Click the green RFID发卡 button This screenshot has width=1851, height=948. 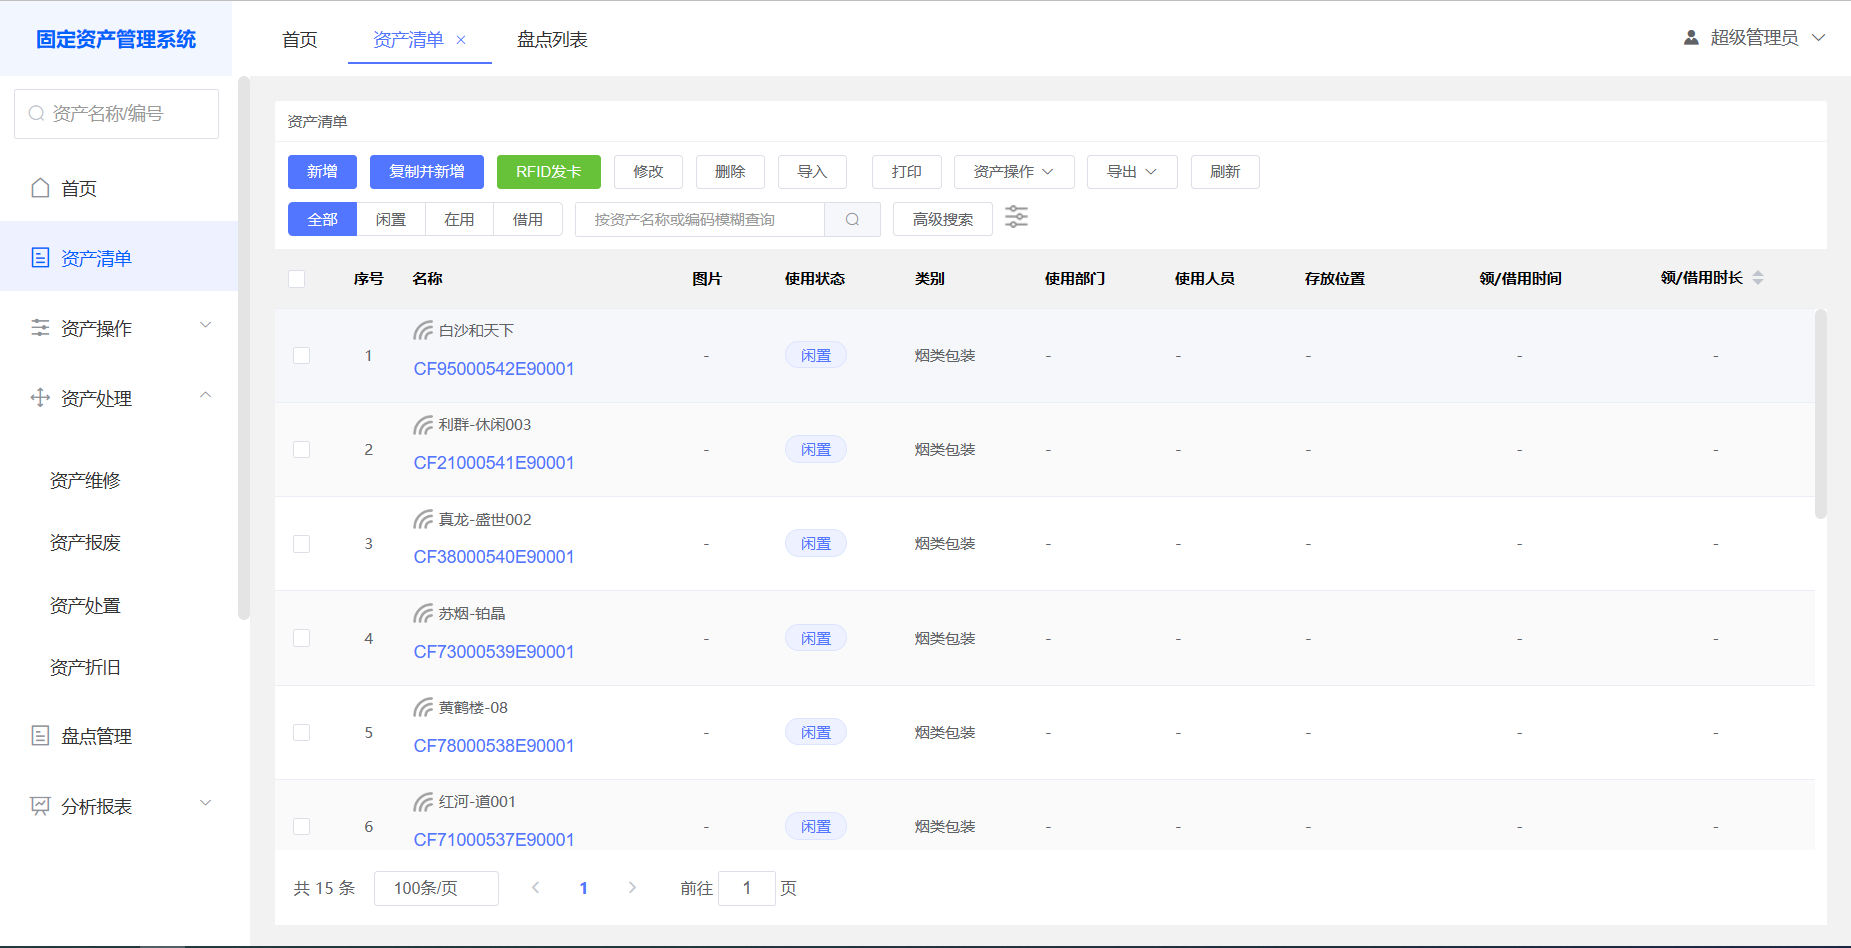(x=549, y=172)
